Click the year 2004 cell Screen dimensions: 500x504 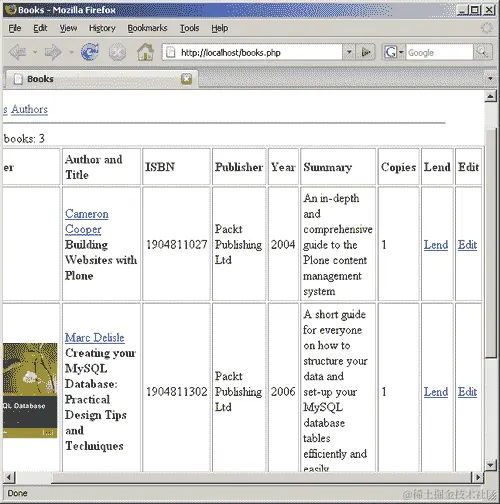283,245
